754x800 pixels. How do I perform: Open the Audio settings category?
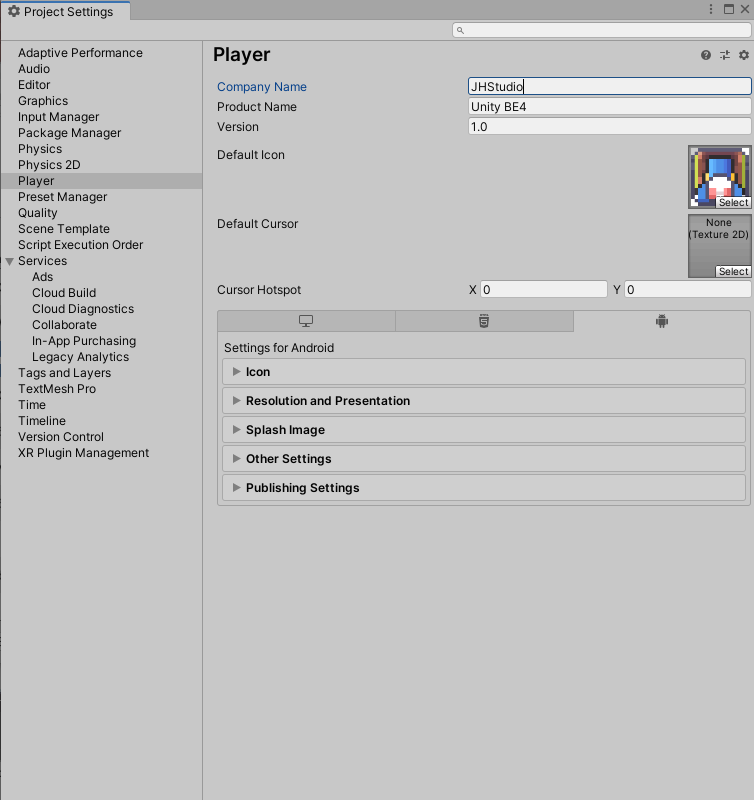pos(34,69)
